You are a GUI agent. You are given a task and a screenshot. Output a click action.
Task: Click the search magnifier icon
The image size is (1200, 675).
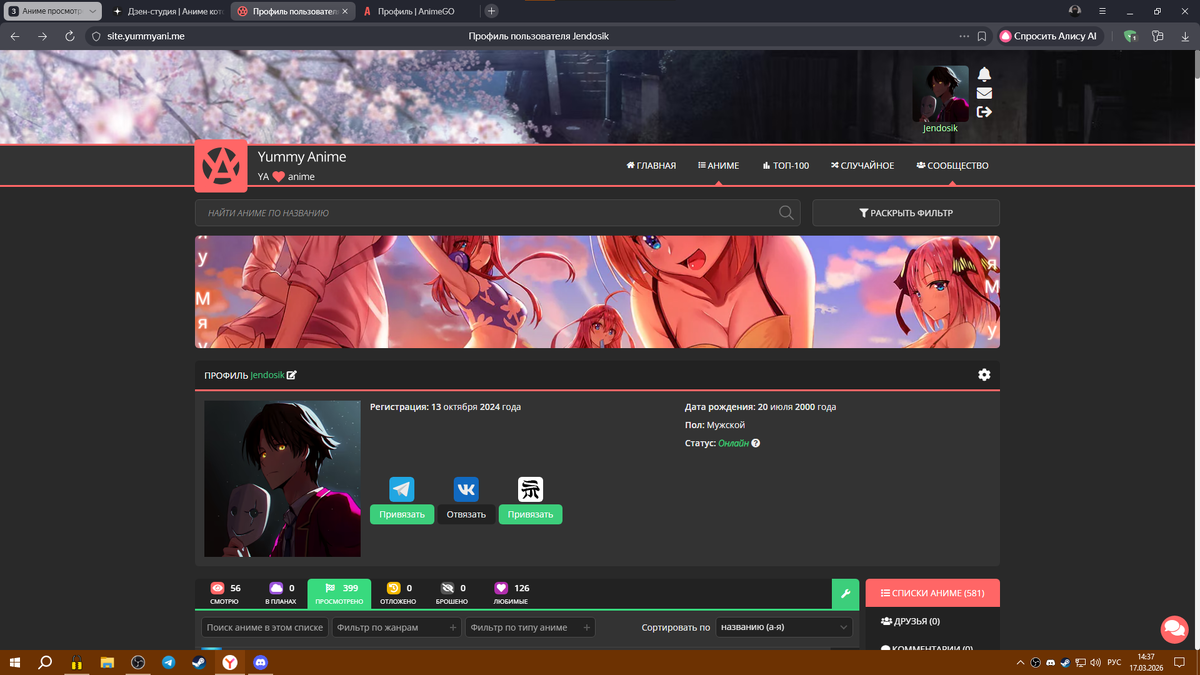(787, 212)
